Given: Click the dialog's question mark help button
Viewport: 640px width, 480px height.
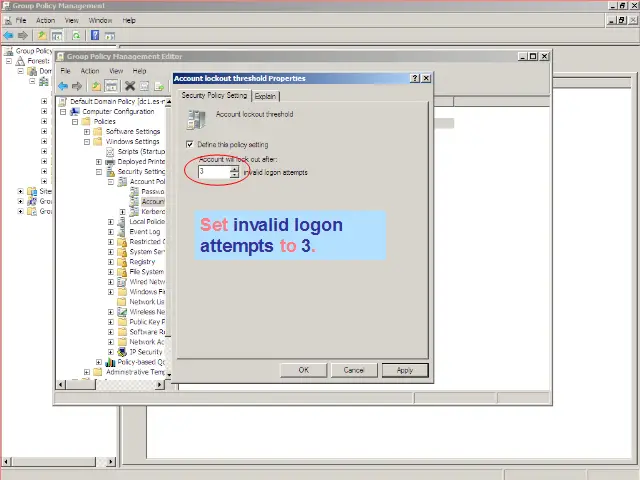Looking at the screenshot, I should click(x=415, y=78).
